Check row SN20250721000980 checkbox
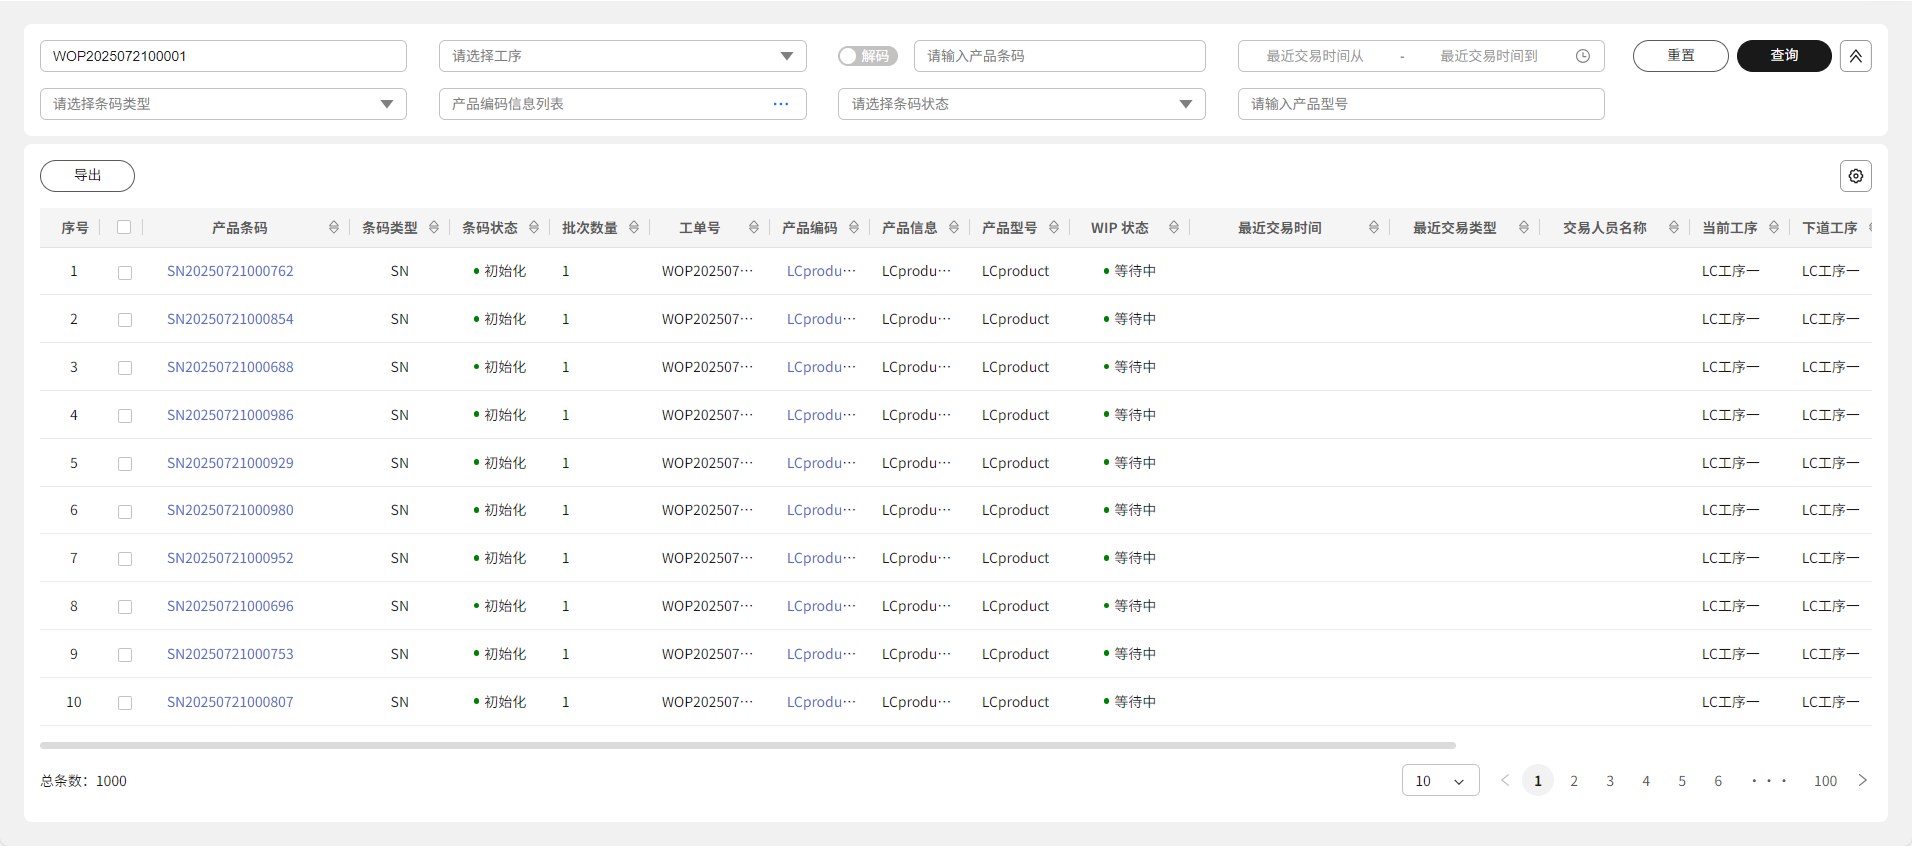Screen dimensions: 1912x846 tap(125, 511)
